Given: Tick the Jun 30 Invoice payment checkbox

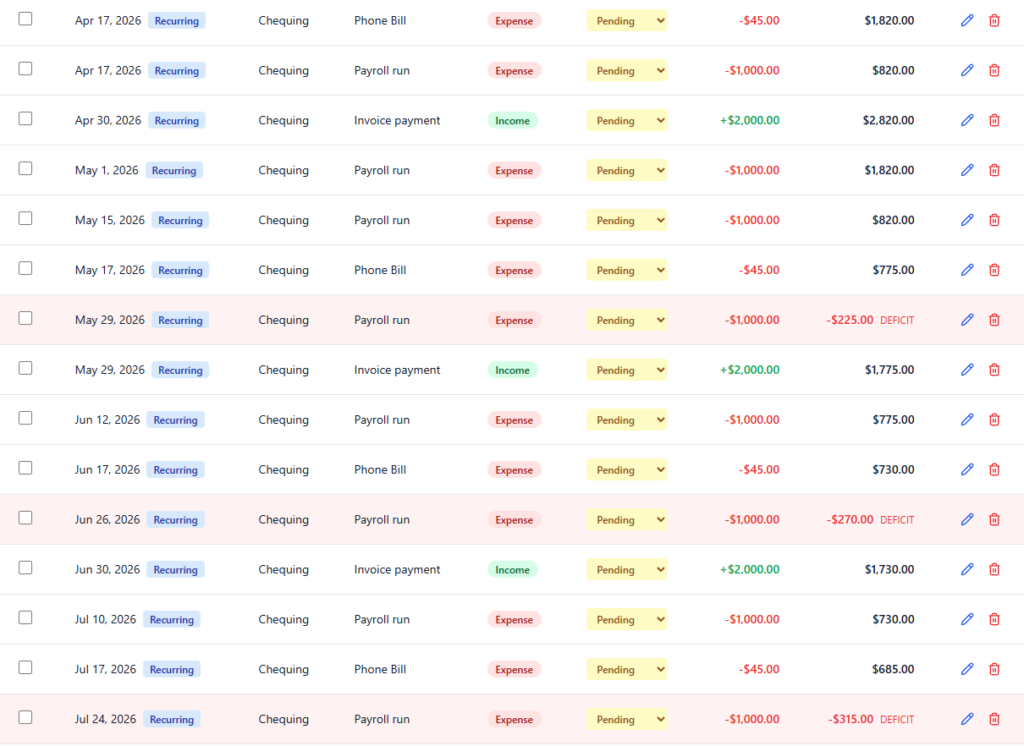Looking at the screenshot, I should click(x=26, y=568).
